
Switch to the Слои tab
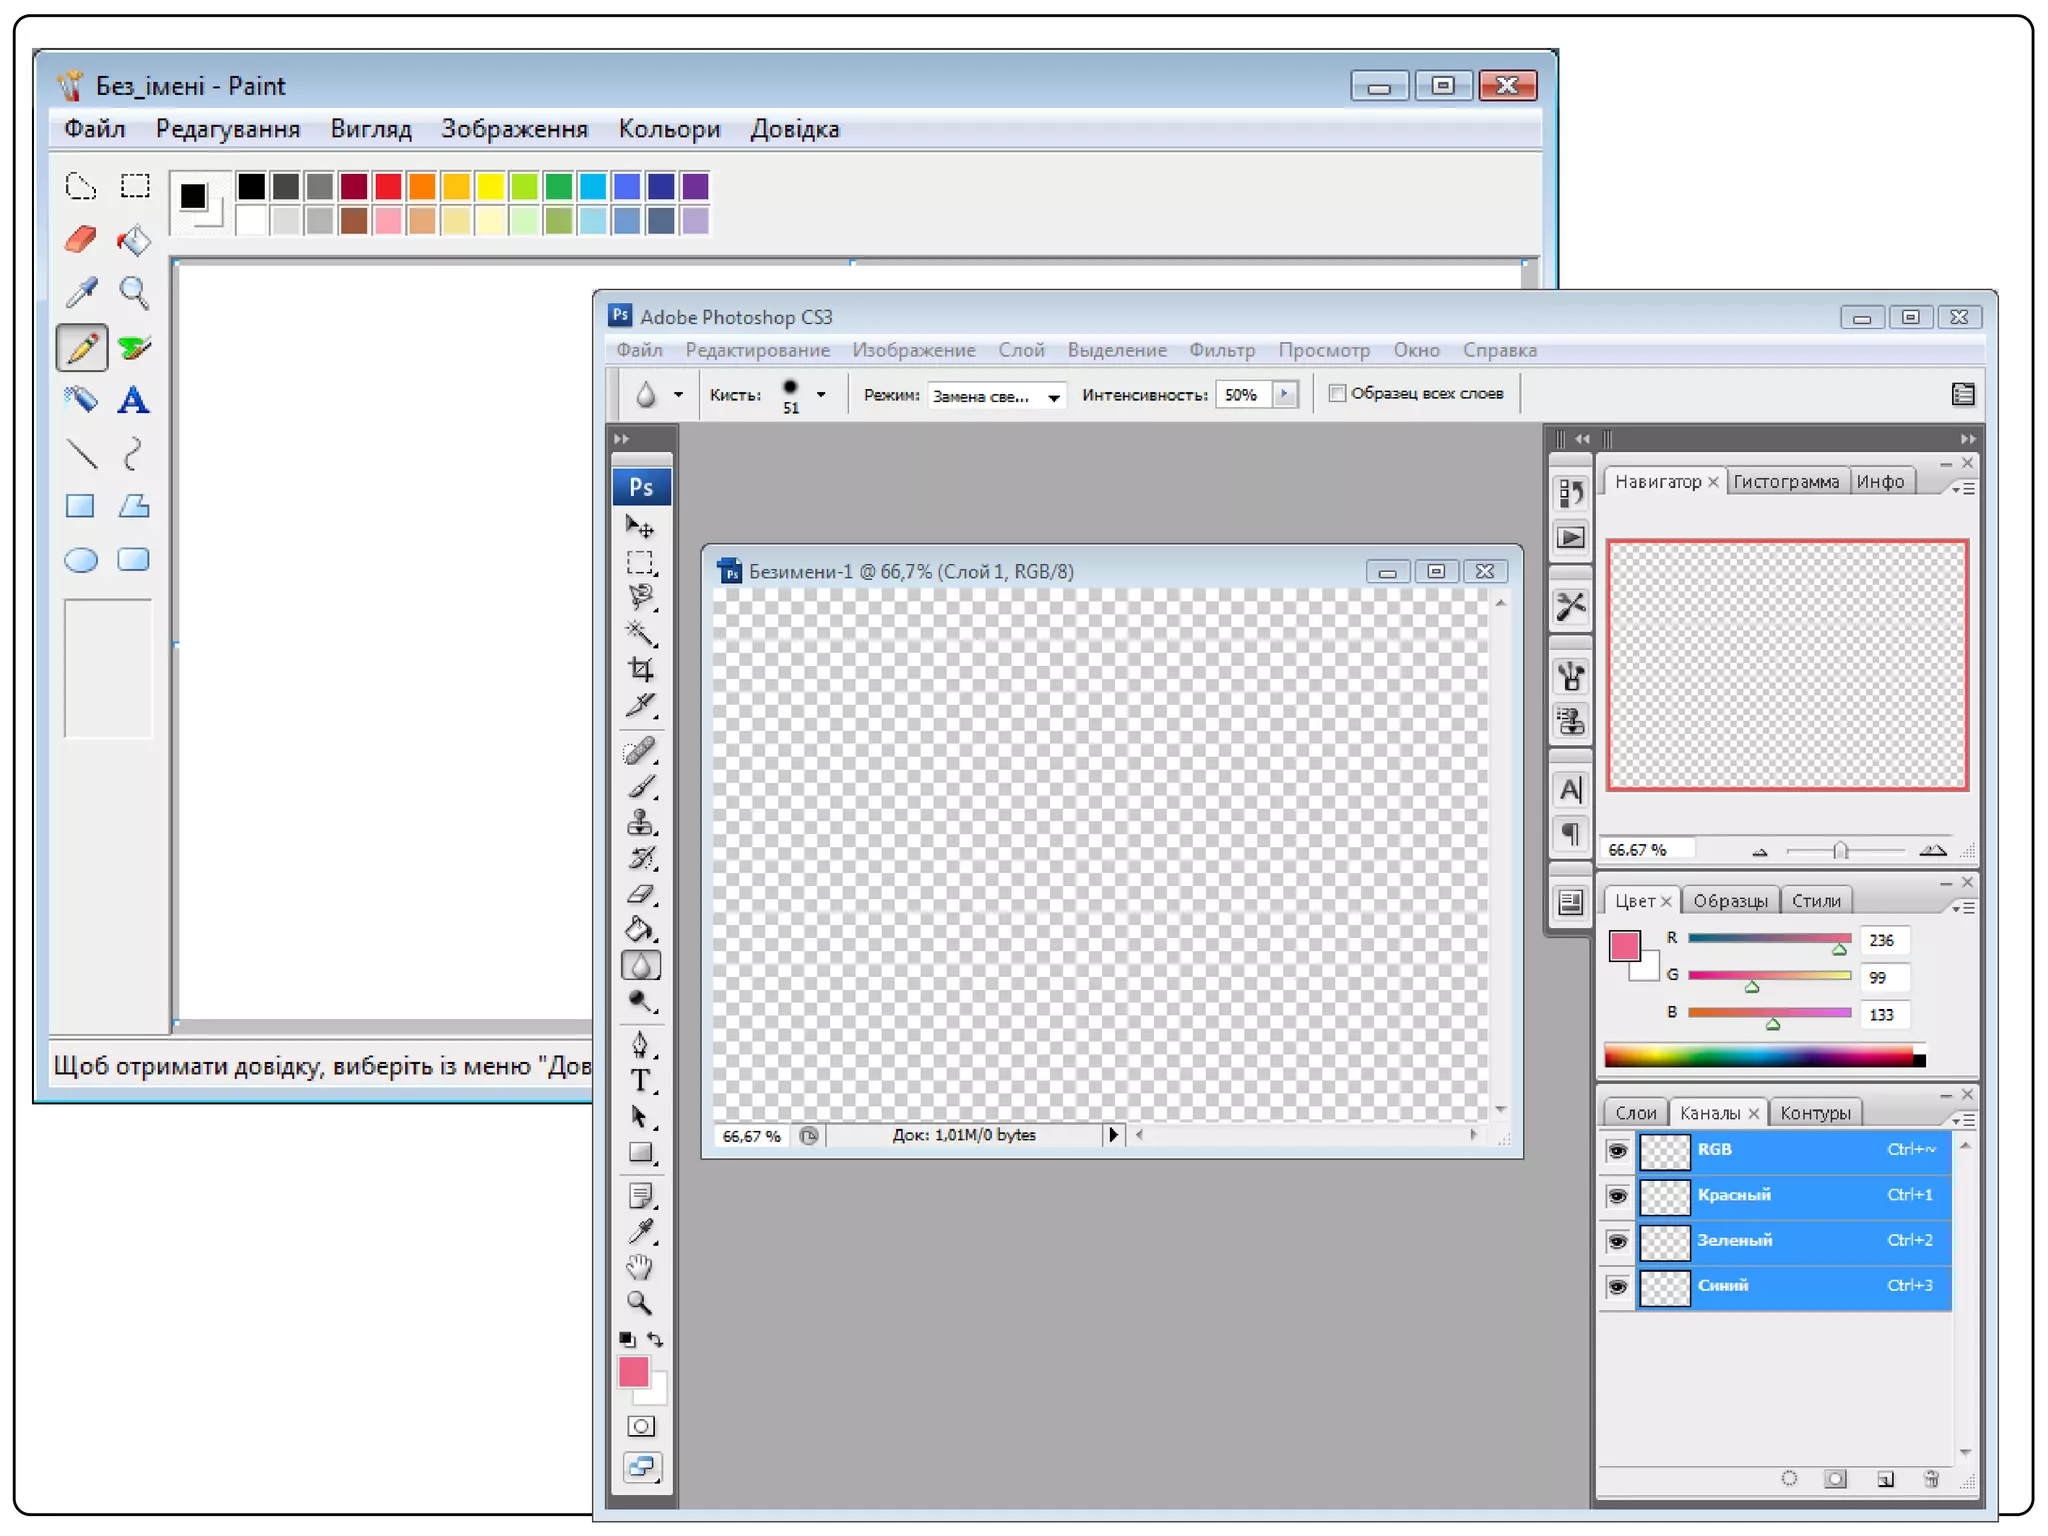[1635, 1113]
